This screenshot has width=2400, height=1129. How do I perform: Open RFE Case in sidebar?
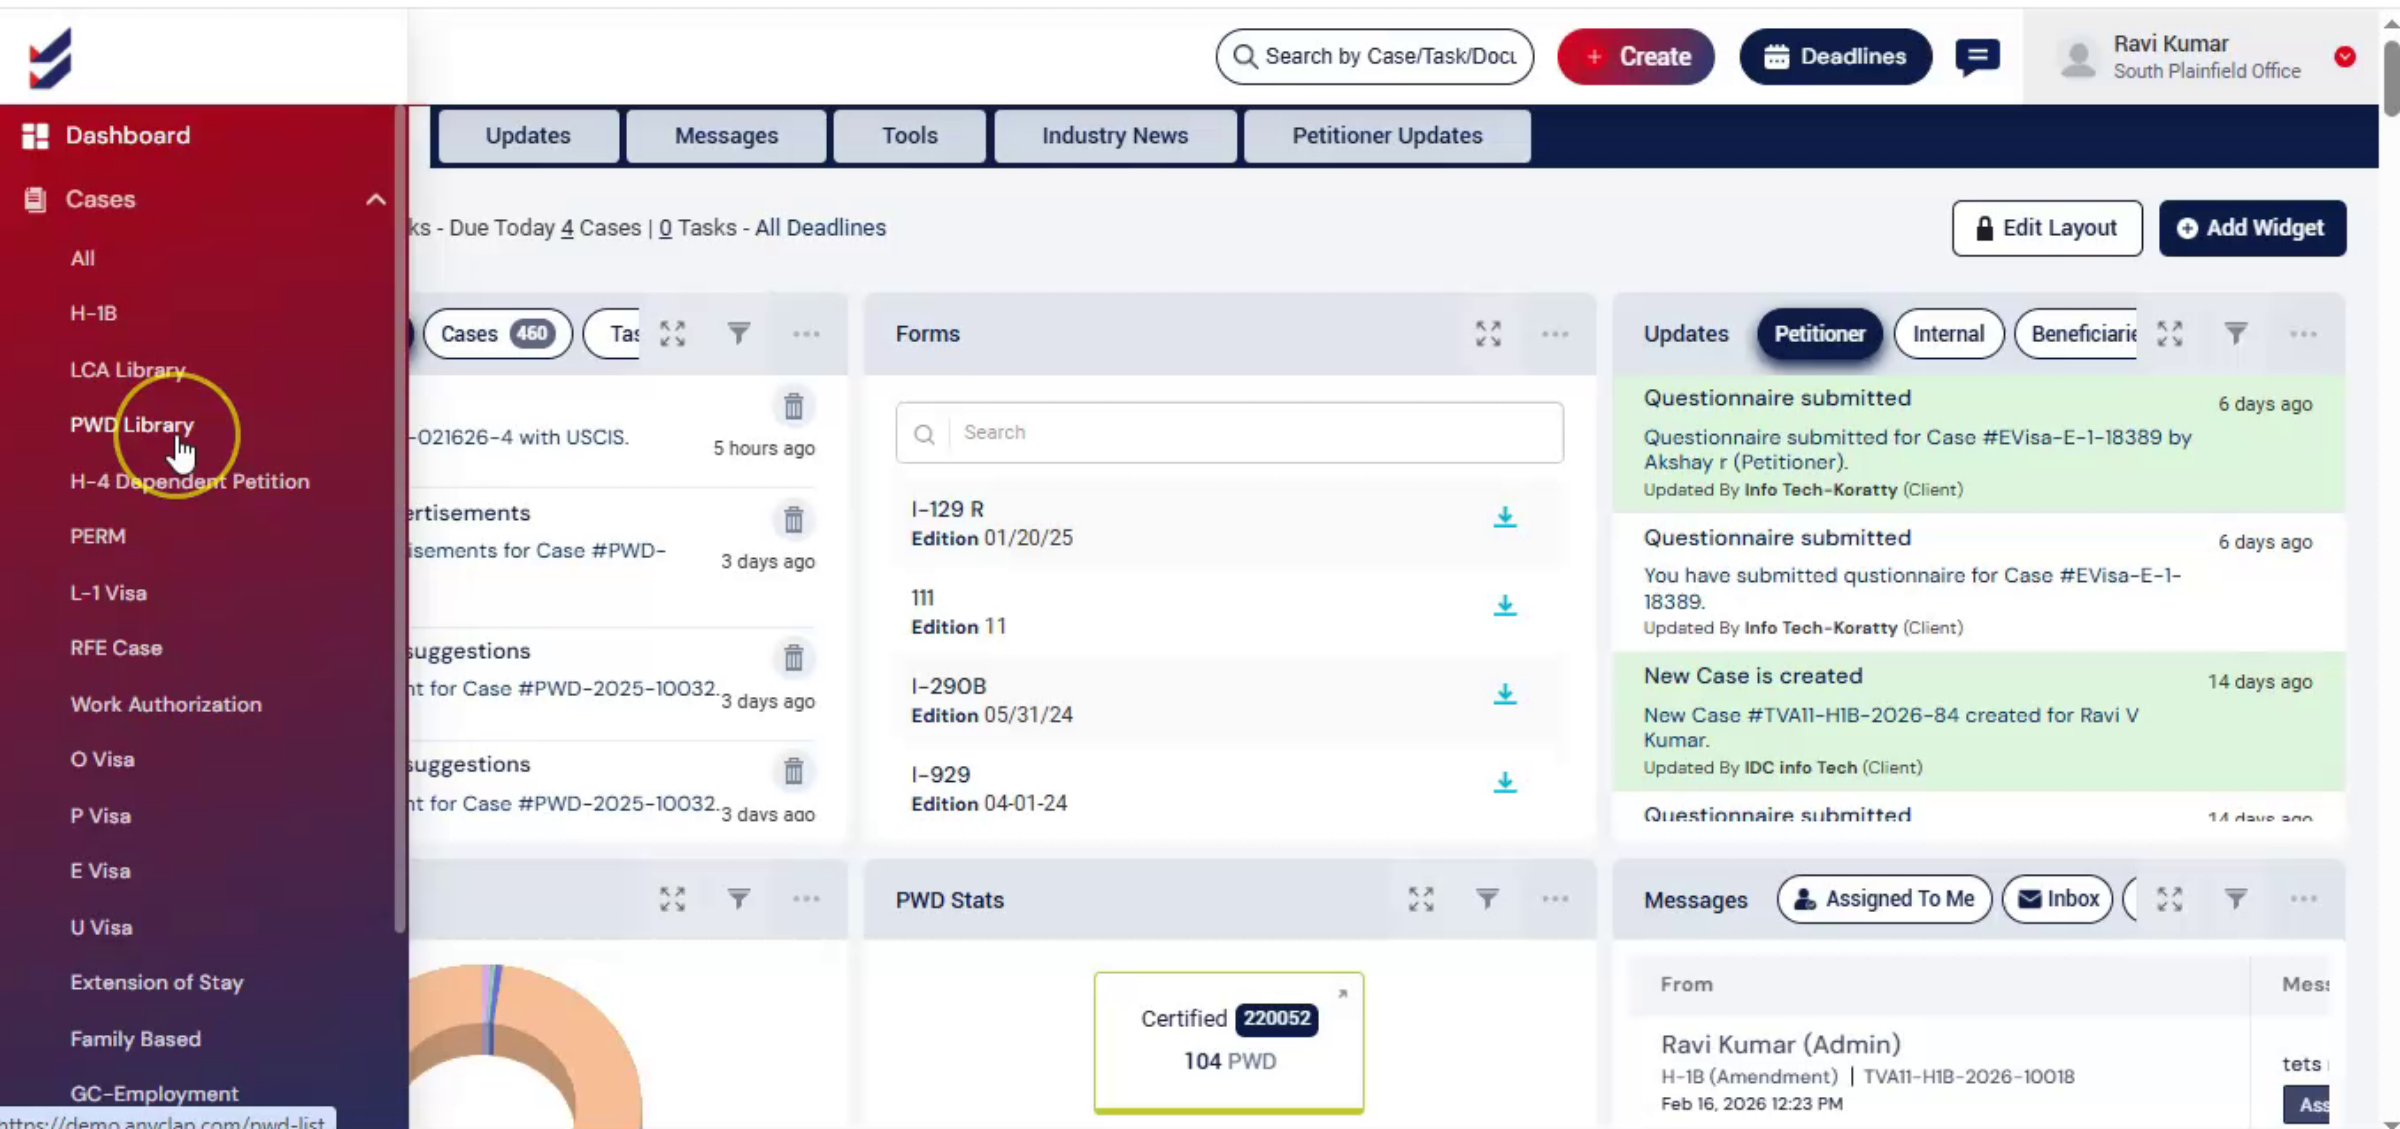click(x=116, y=648)
